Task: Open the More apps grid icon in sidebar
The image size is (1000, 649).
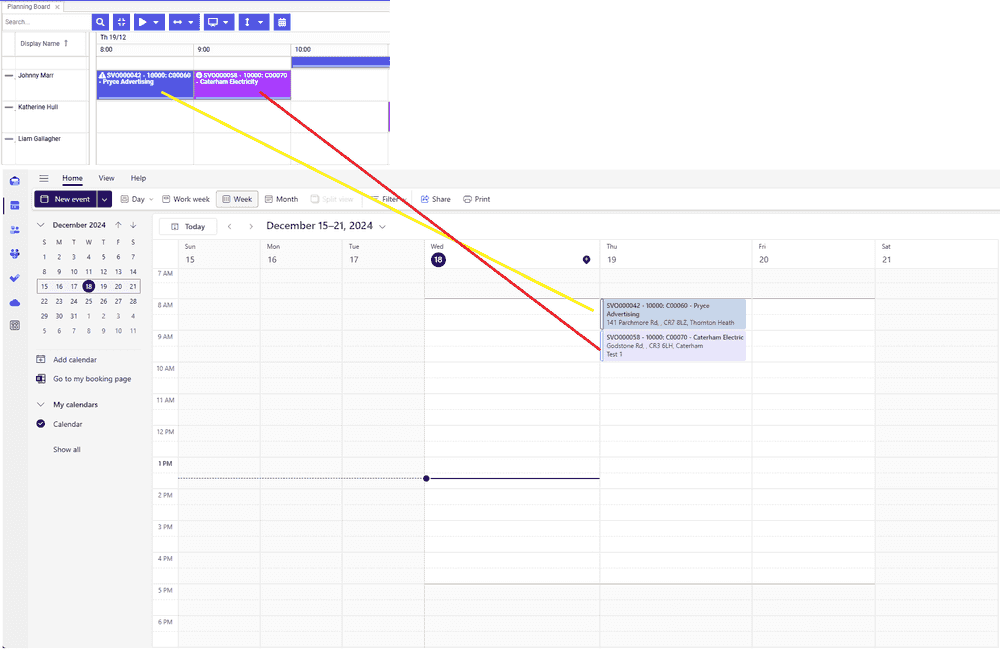Action: [x=15, y=326]
